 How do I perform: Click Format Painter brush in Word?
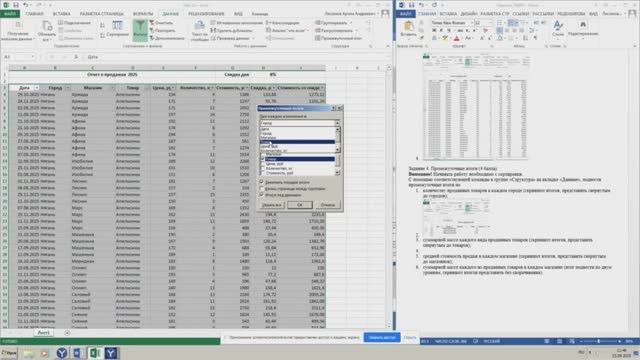click(x=422, y=38)
